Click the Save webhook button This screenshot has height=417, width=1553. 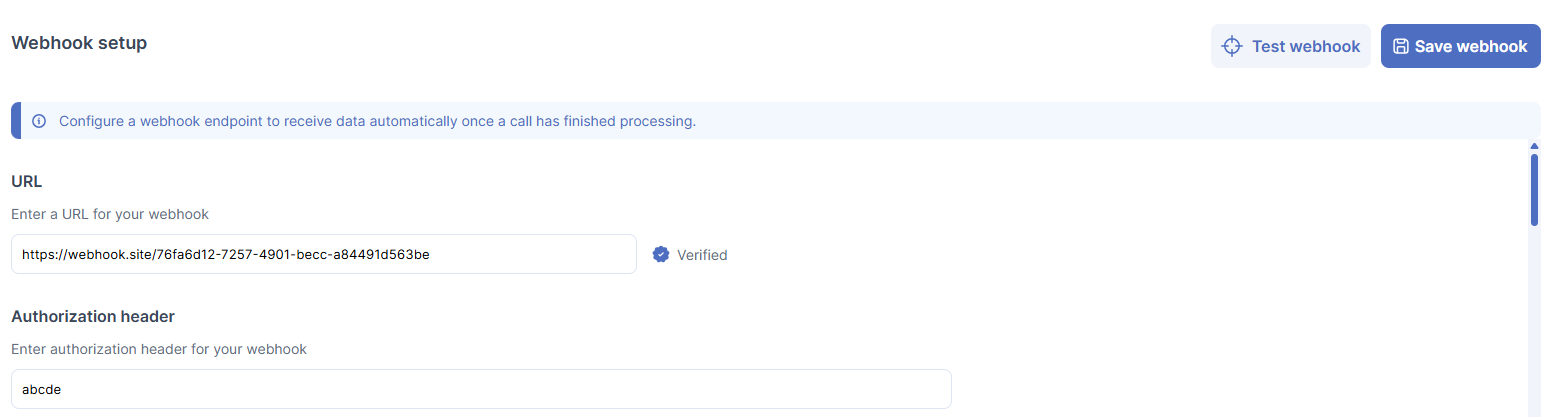click(1460, 46)
